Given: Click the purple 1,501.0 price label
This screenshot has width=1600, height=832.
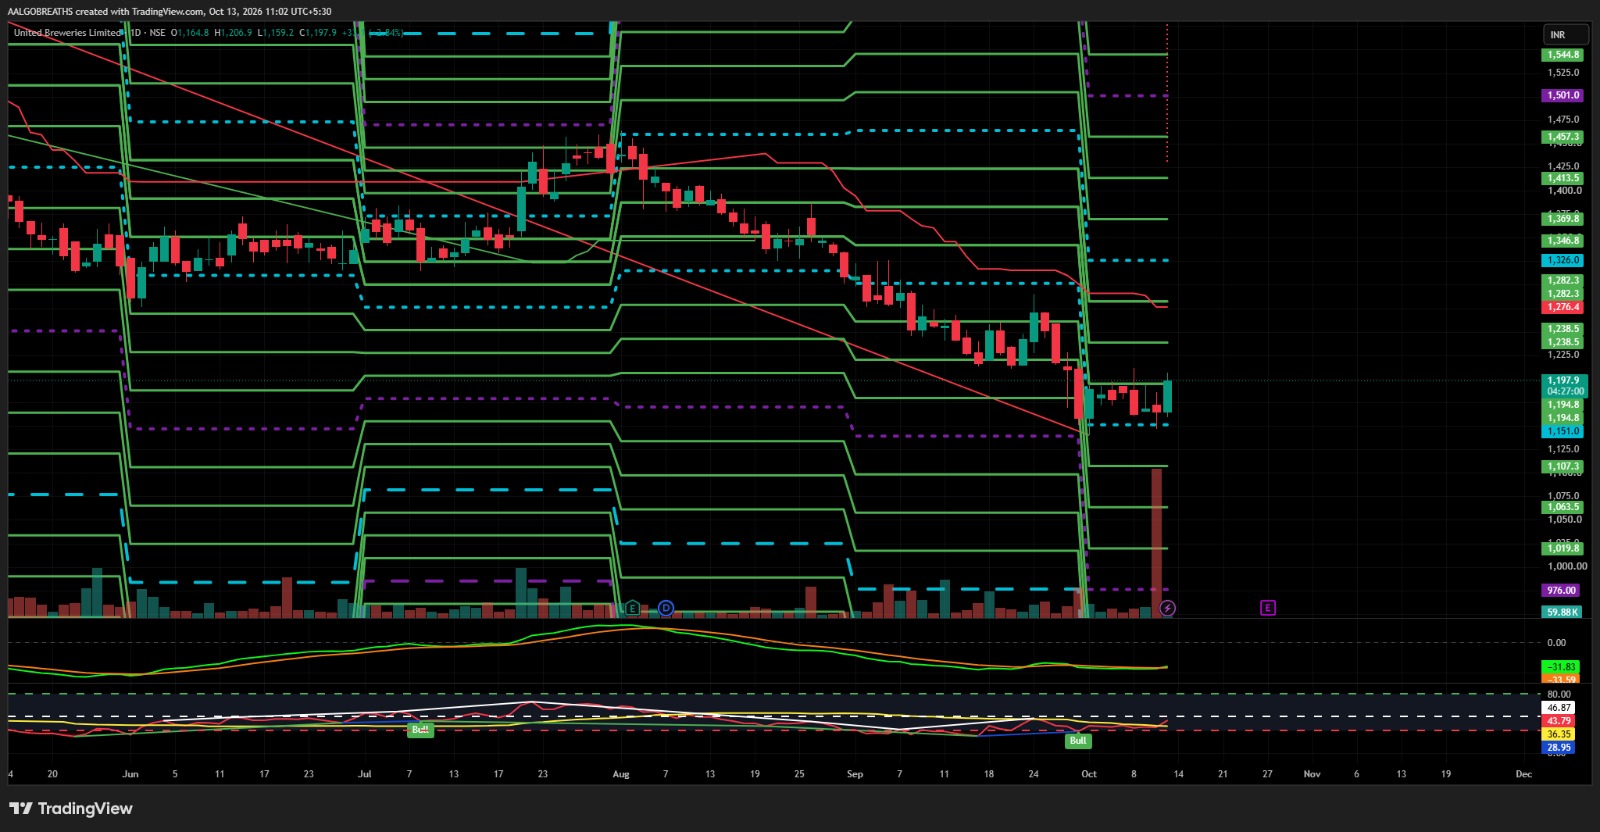Looking at the screenshot, I should point(1563,96).
